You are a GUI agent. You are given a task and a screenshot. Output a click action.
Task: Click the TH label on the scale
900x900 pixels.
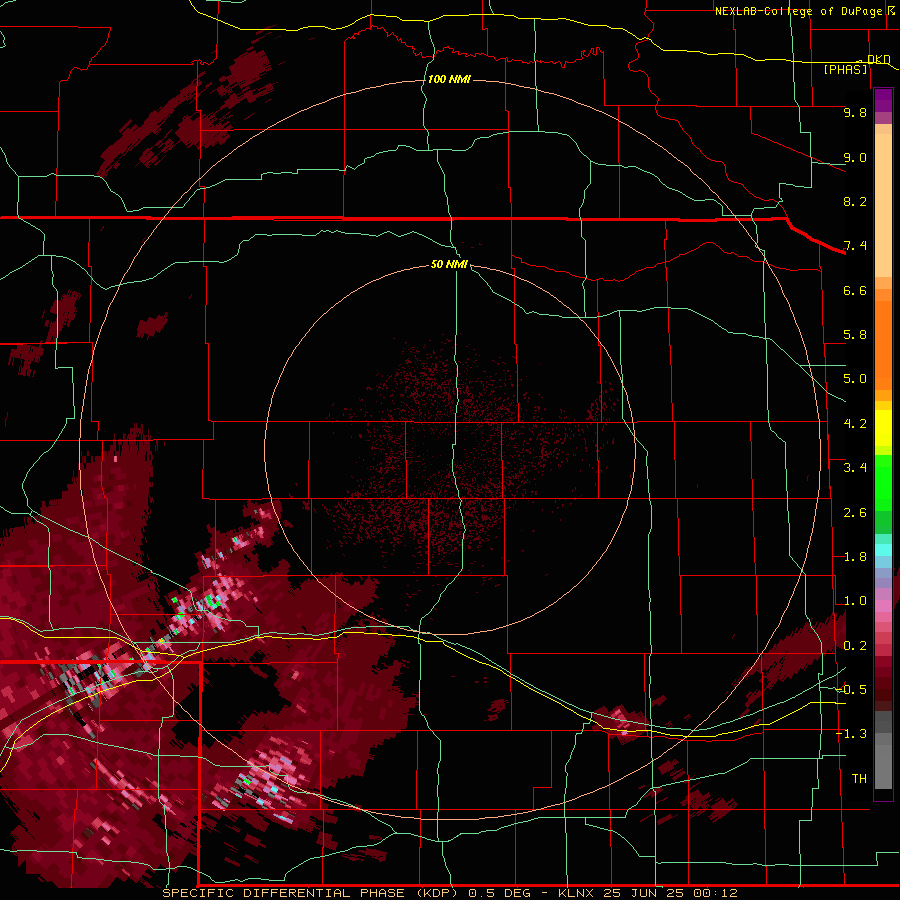(859, 779)
